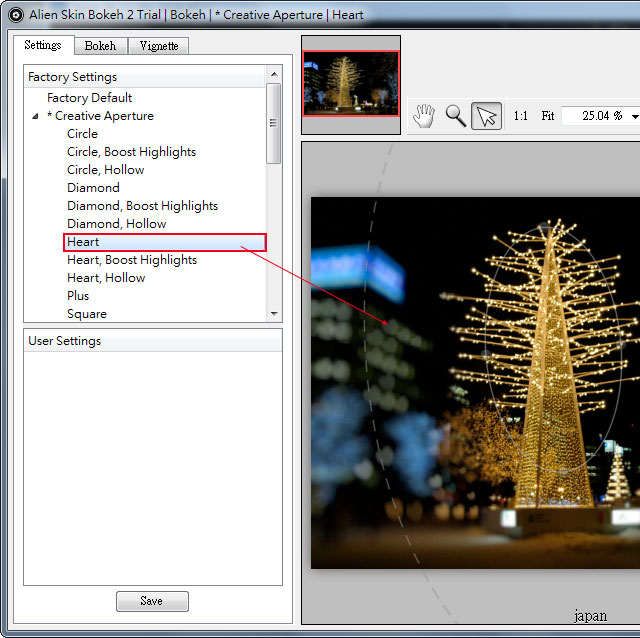The image size is (640, 638).
Task: Open the Bokeh tab
Action: 100,46
